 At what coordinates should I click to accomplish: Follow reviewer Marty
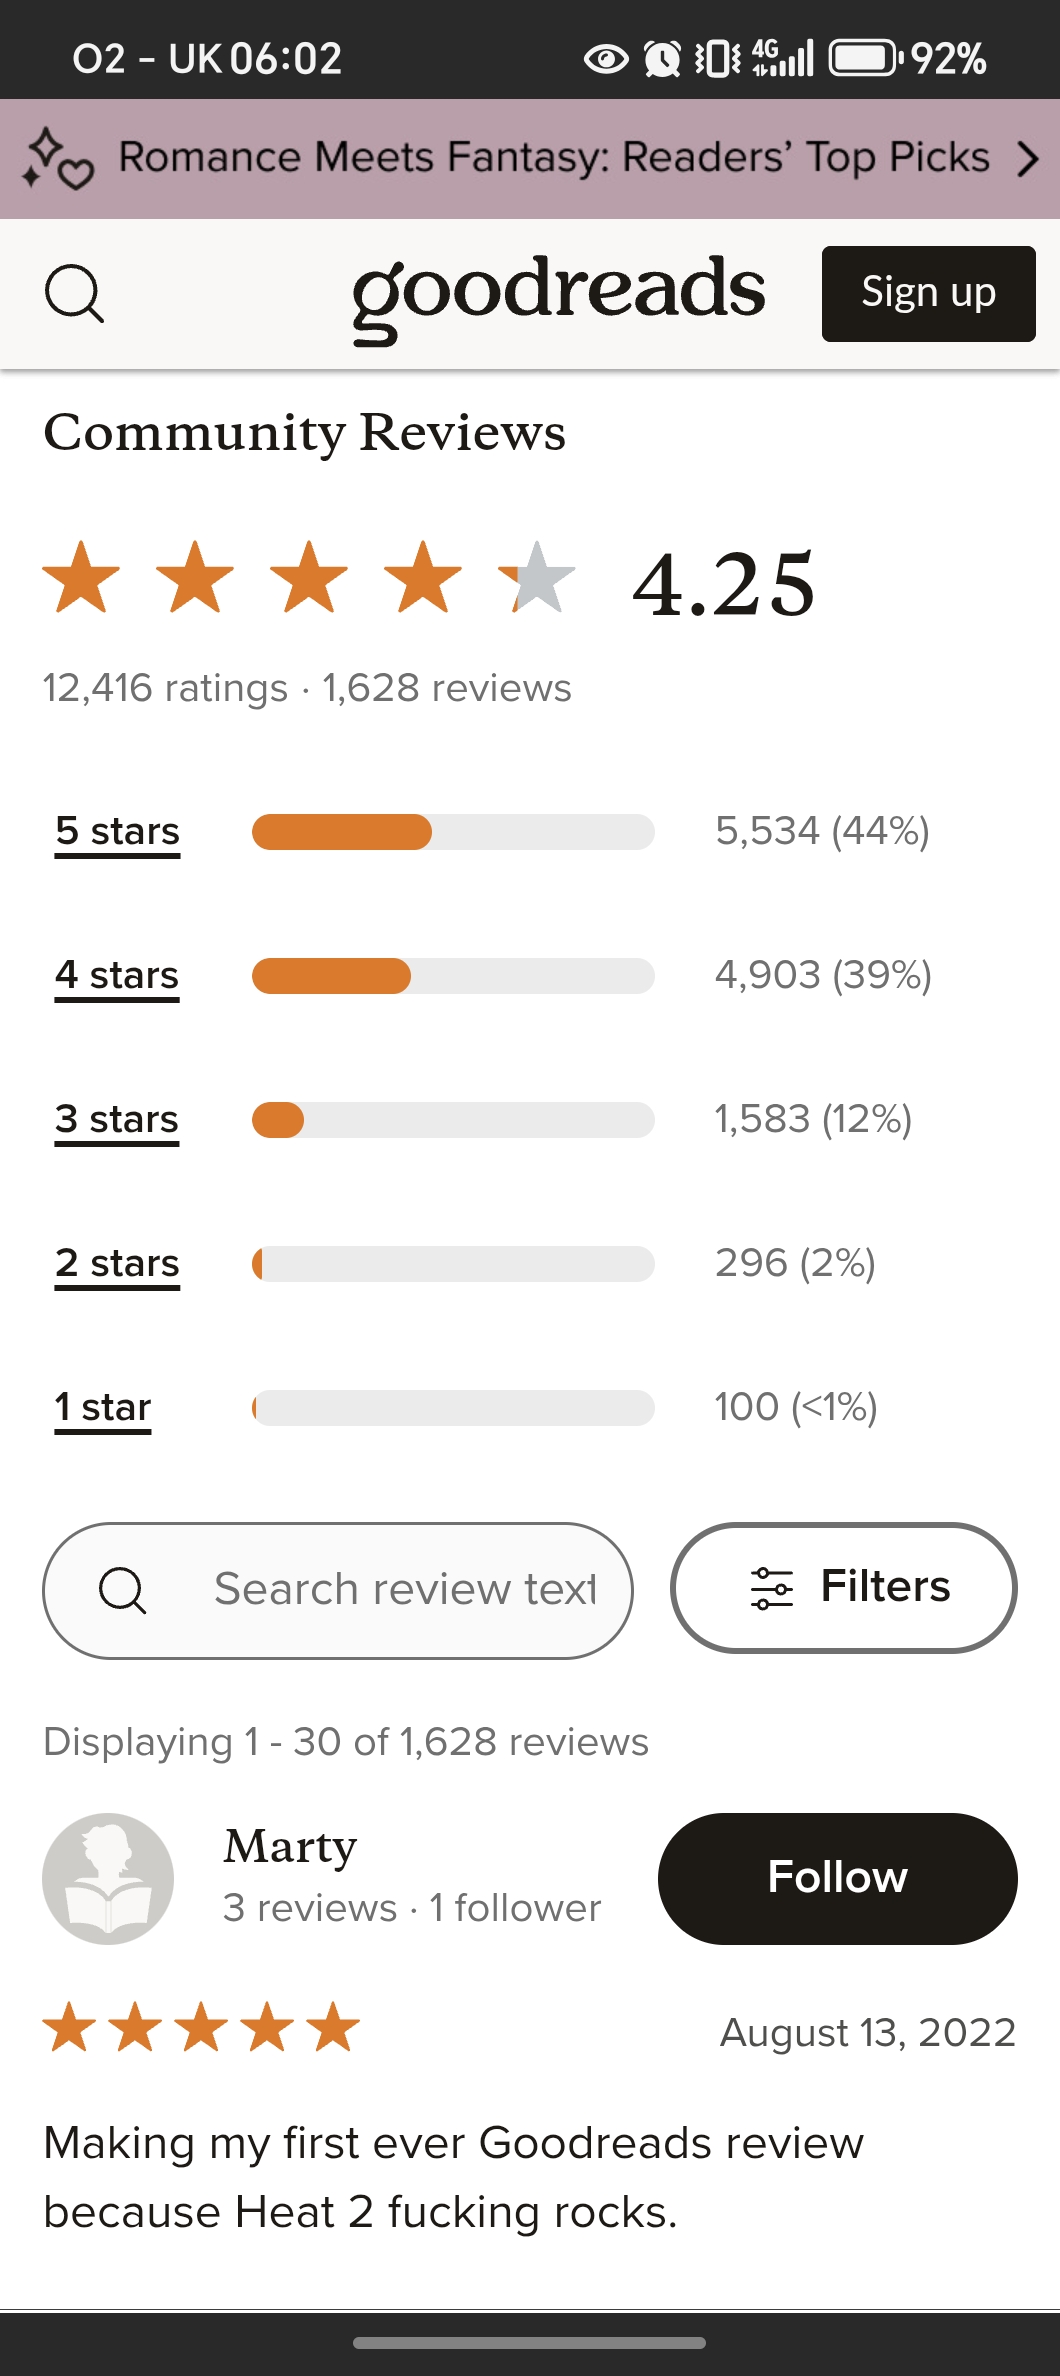(x=838, y=1878)
